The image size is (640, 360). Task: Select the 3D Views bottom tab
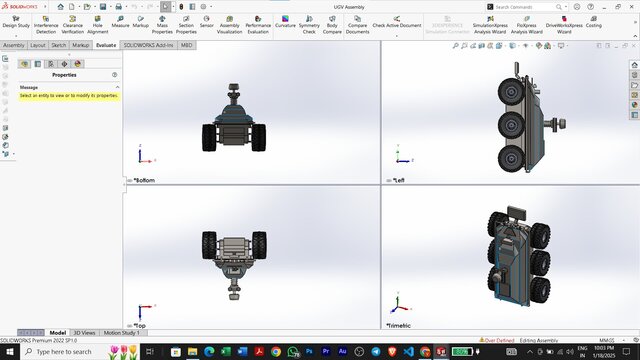[x=84, y=333]
